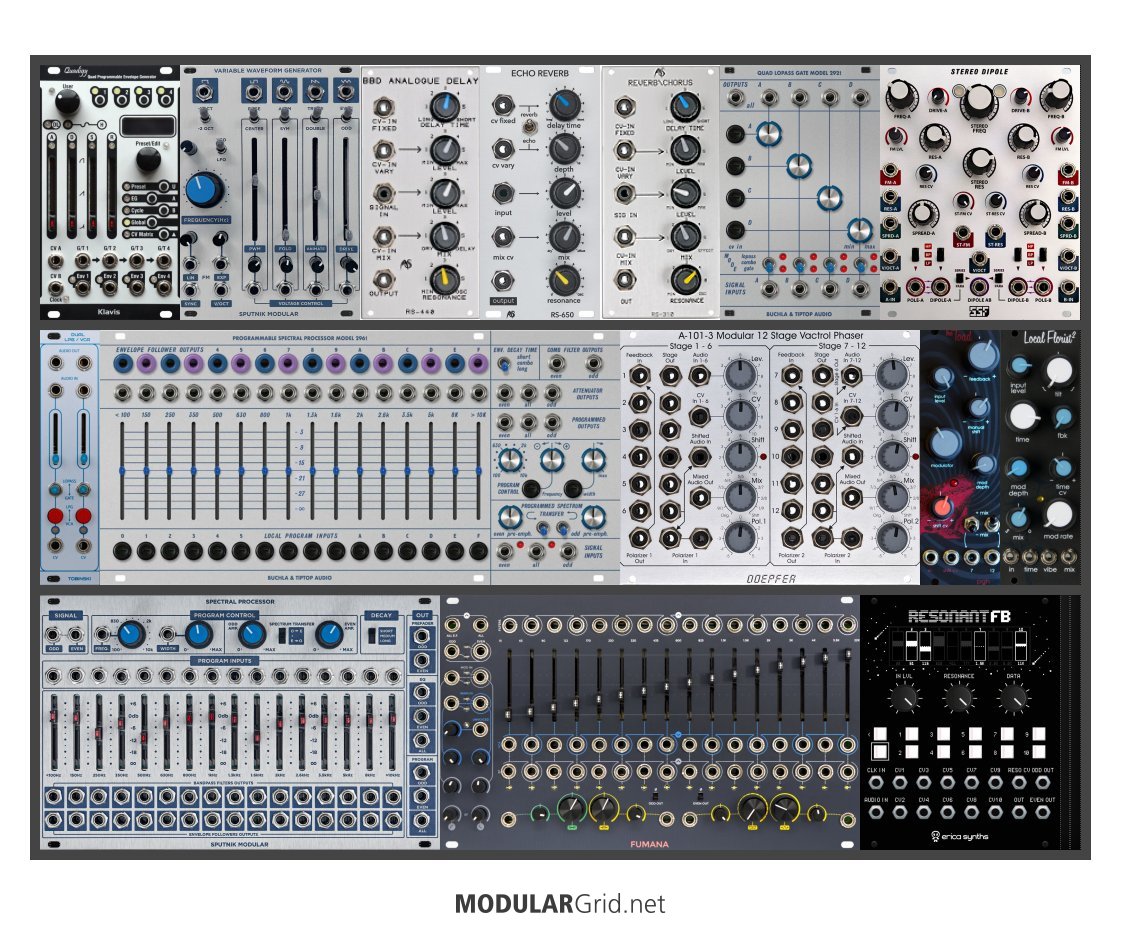This screenshot has height=925, width=1121.
Task: Toggle channel A mode switch on Quad Lopass Gate
Action: 769,266
